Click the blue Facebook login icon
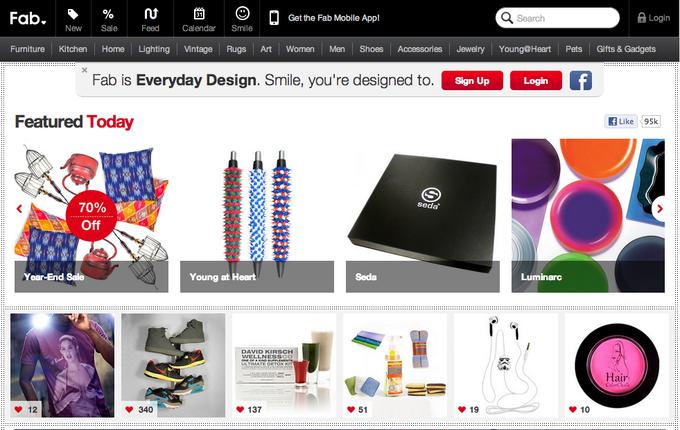Viewport: 680px width, 430px height. coord(581,81)
